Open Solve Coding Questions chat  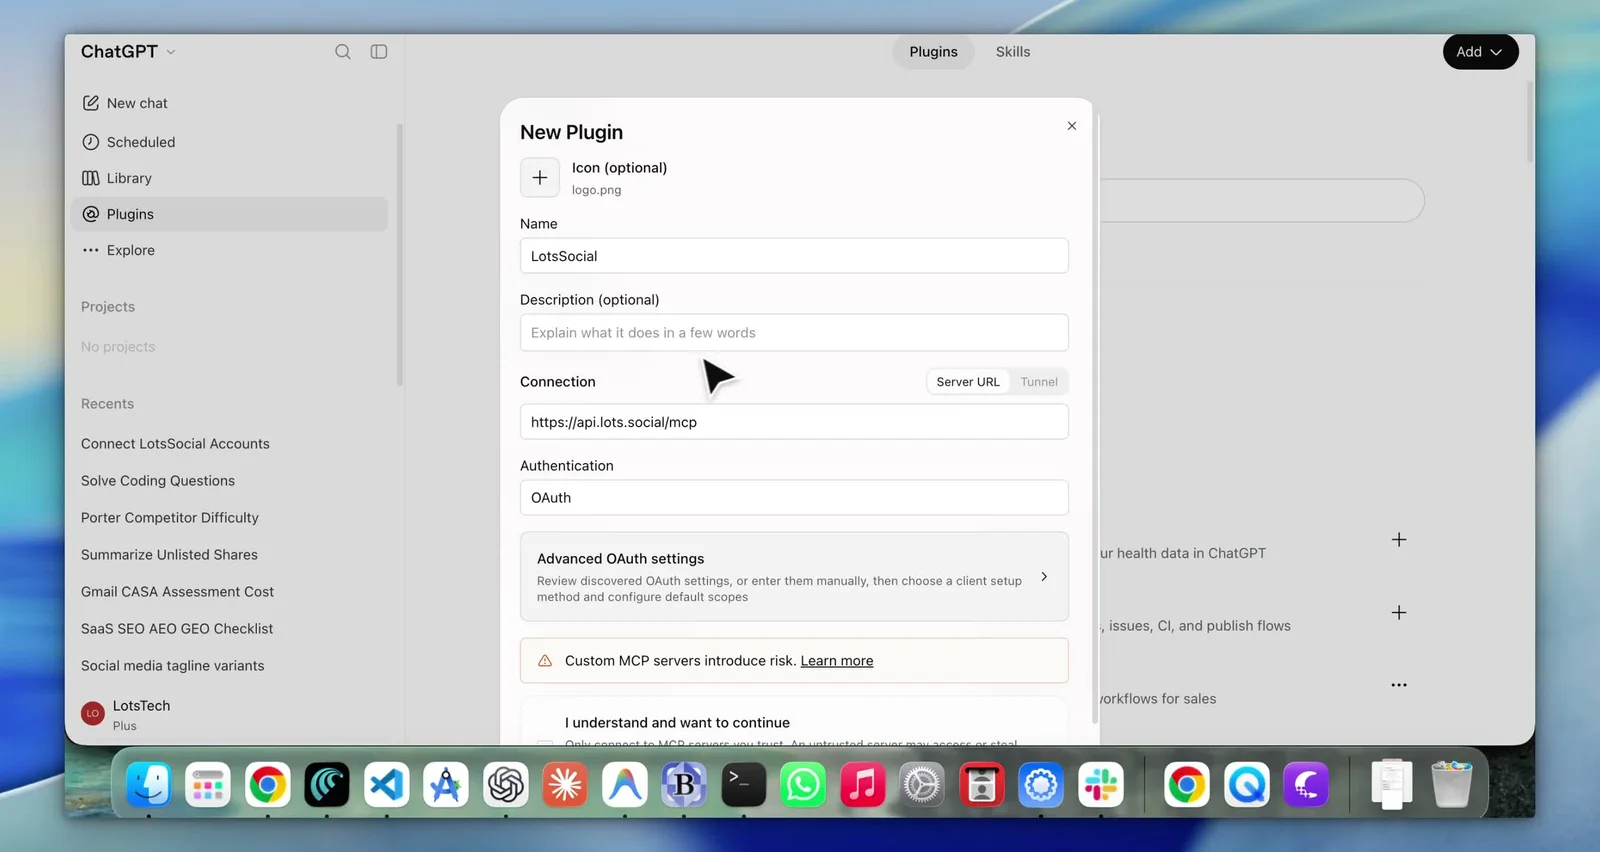pyautogui.click(x=158, y=481)
